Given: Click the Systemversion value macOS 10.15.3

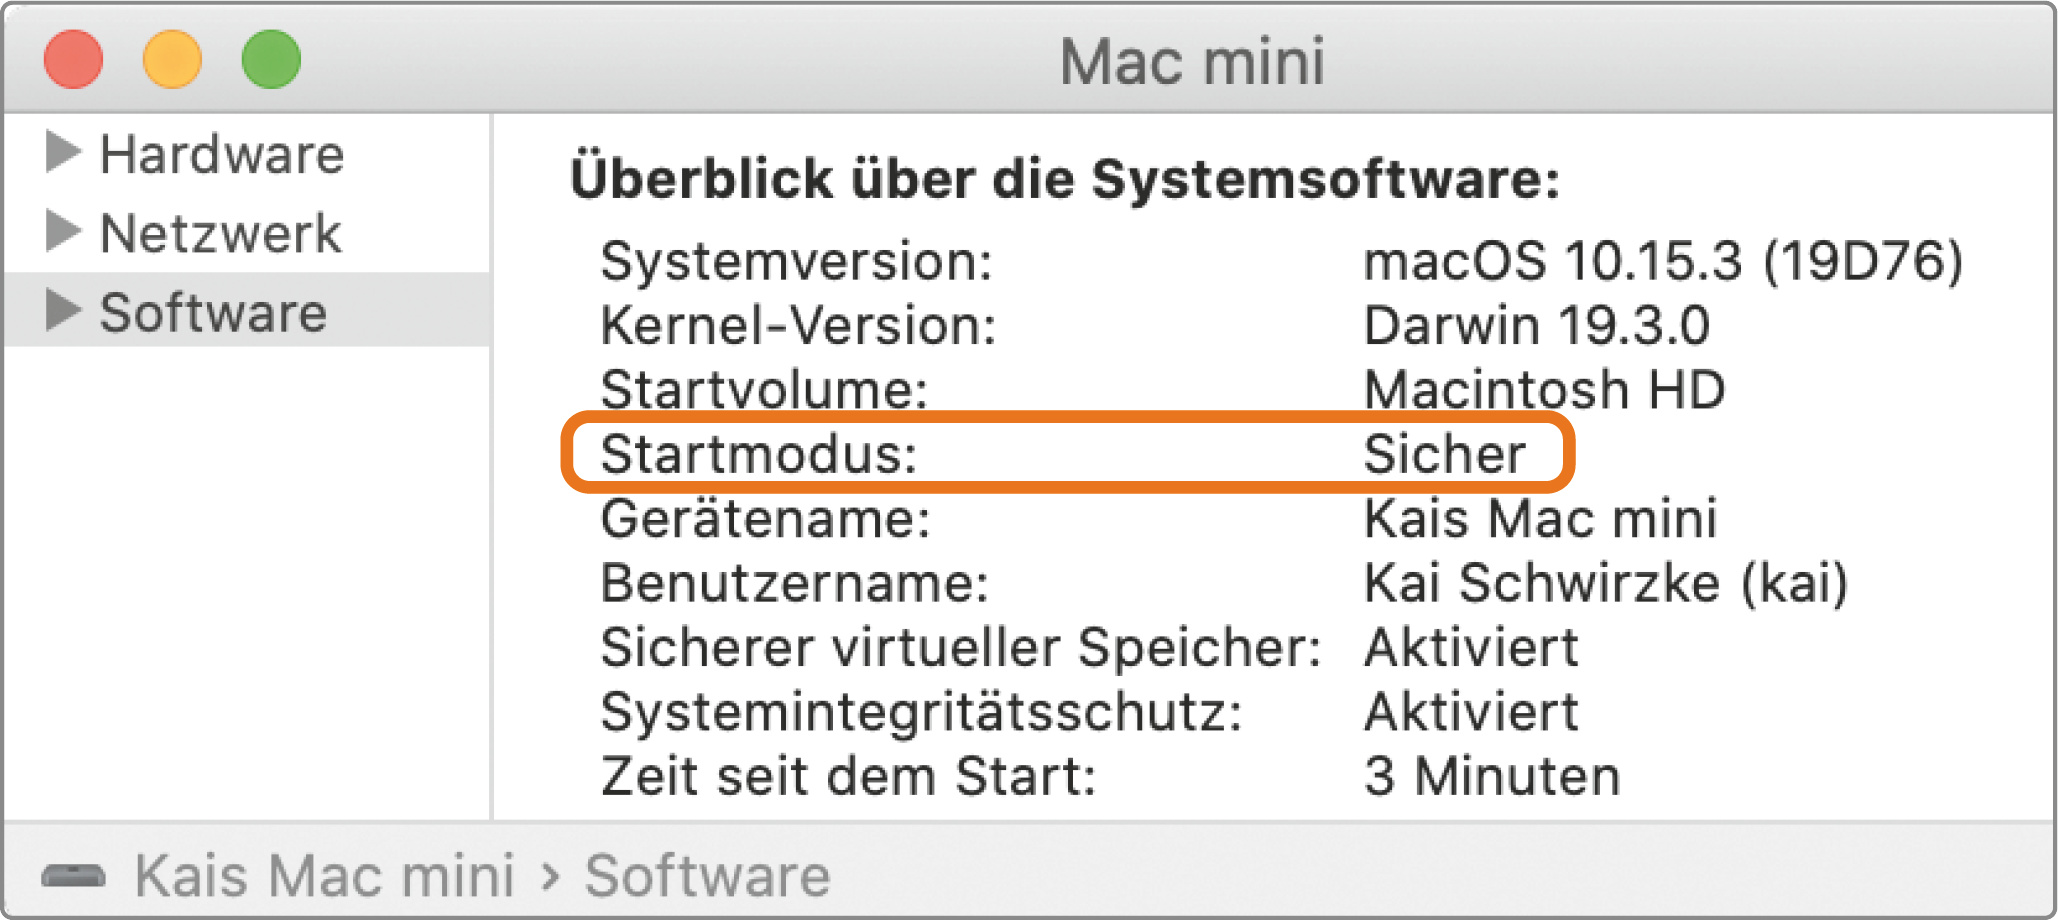Looking at the screenshot, I should pos(1662,261).
